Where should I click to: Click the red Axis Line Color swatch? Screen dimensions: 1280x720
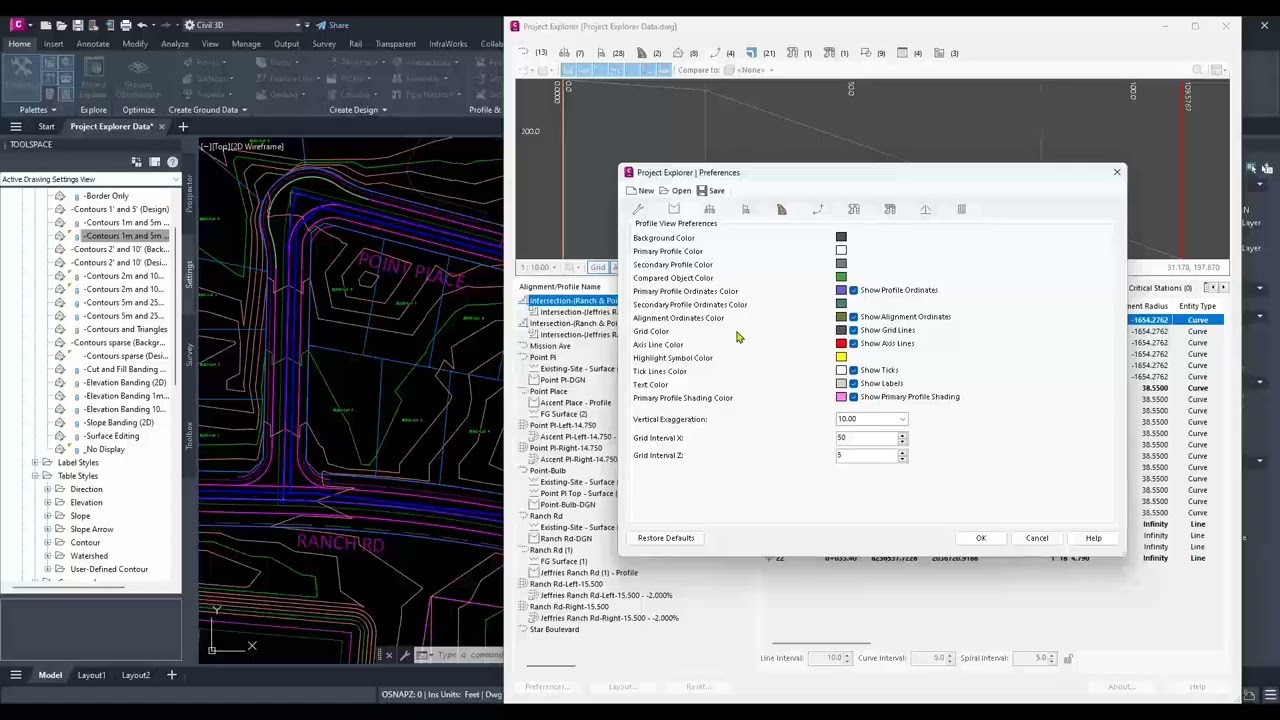pos(841,344)
